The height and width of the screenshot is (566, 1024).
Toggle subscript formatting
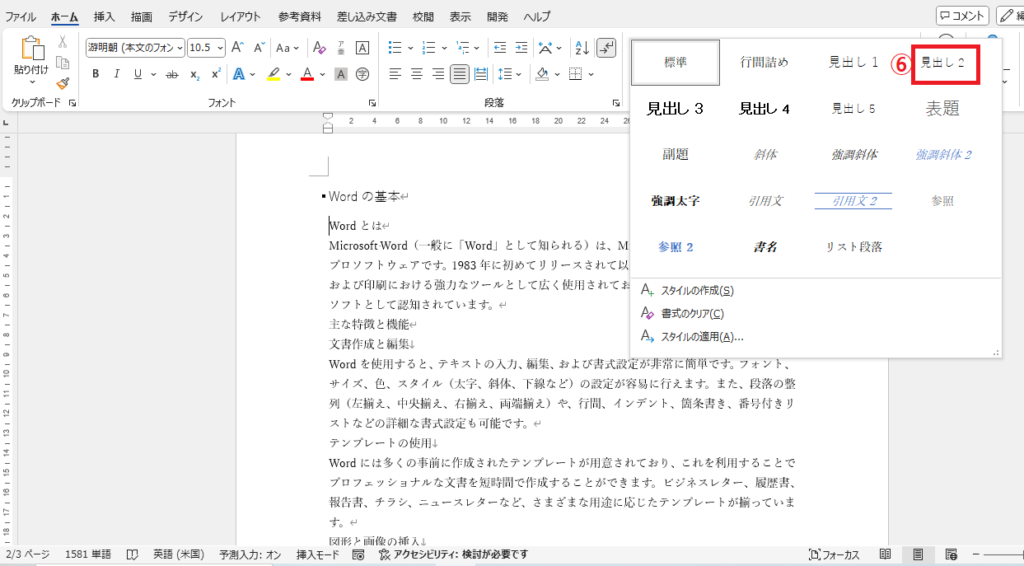(x=195, y=74)
